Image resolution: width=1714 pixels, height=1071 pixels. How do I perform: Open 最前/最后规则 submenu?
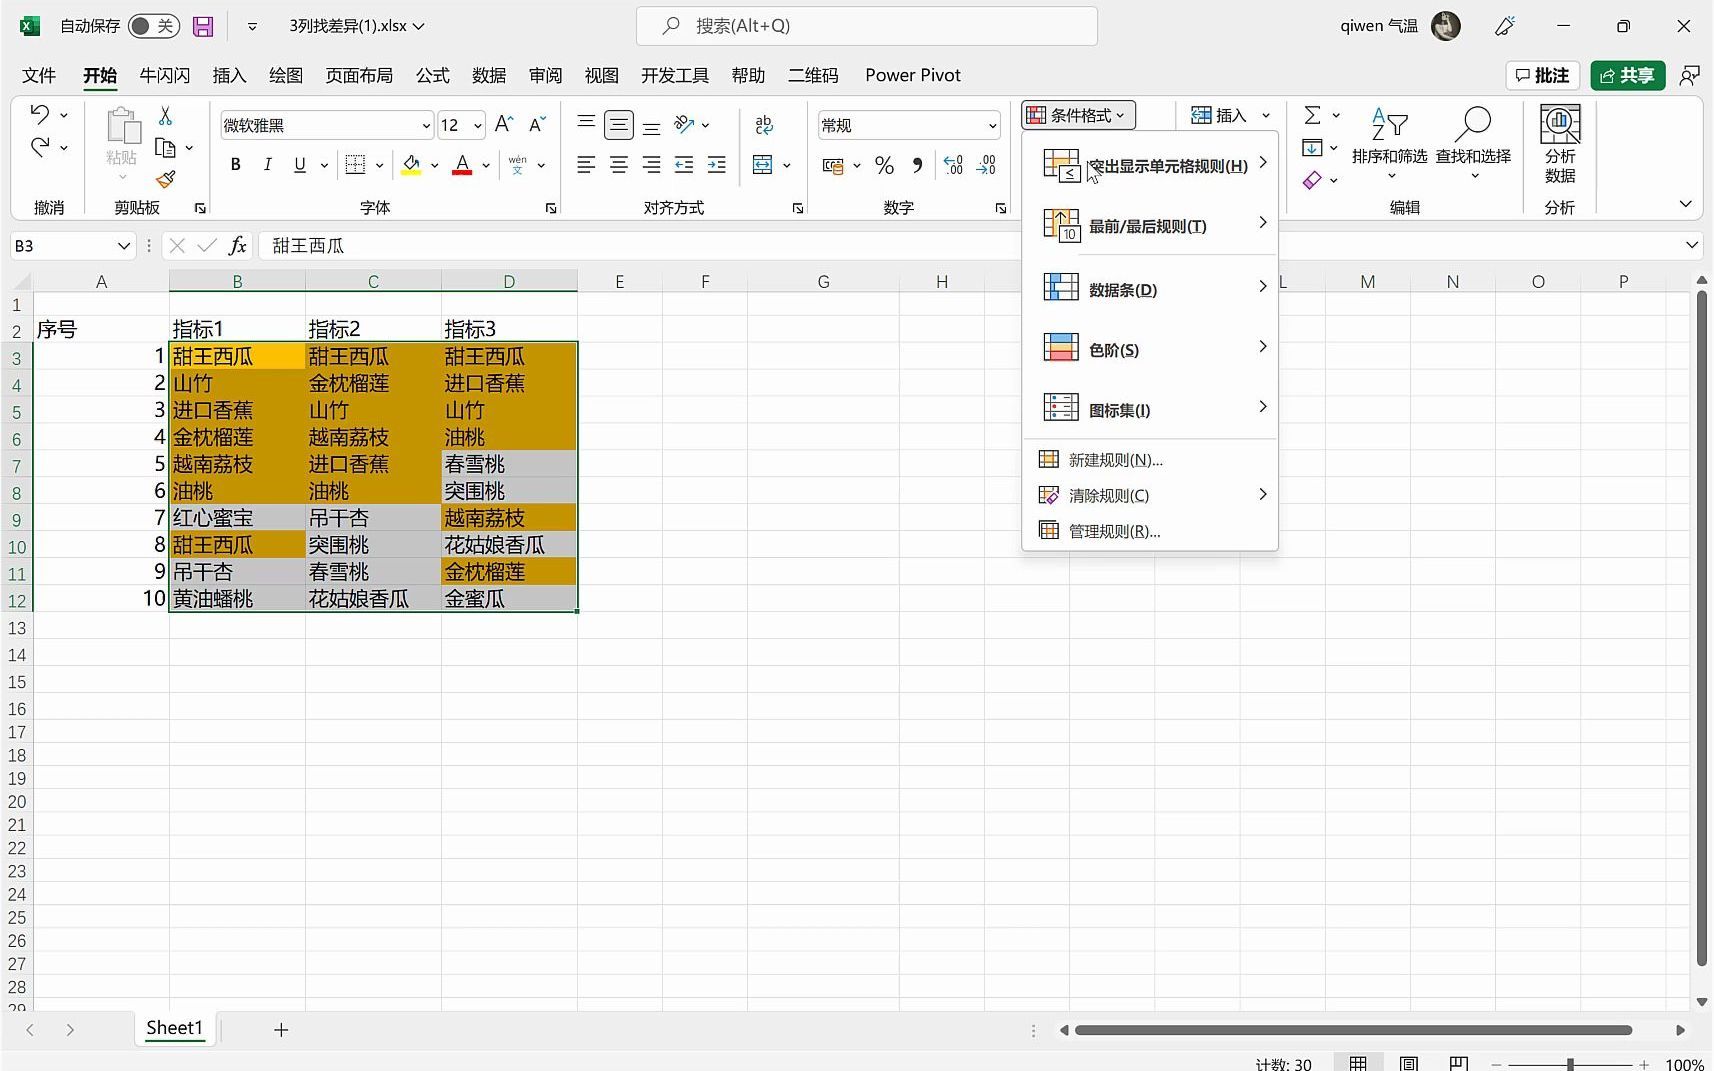click(x=1150, y=225)
